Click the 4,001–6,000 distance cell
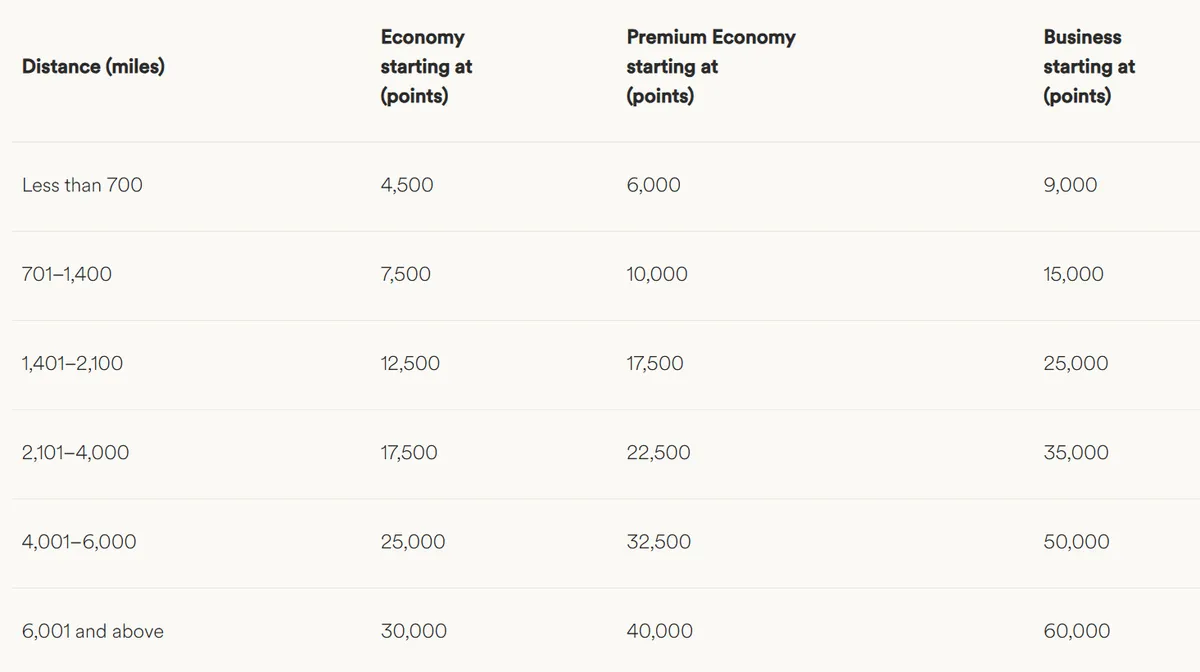Viewport: 1200px width, 672px height. coord(79,542)
